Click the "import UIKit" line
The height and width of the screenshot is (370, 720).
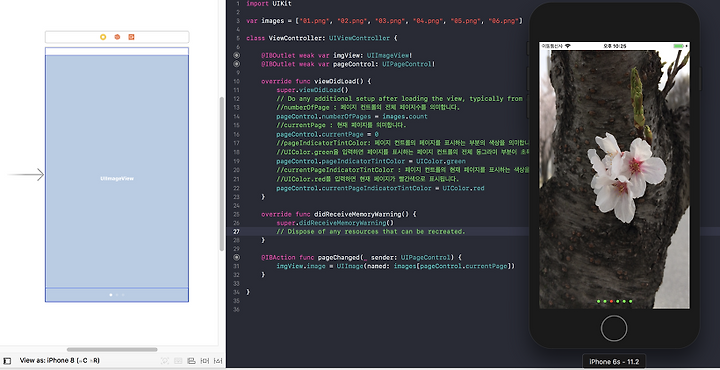click(x=269, y=4)
